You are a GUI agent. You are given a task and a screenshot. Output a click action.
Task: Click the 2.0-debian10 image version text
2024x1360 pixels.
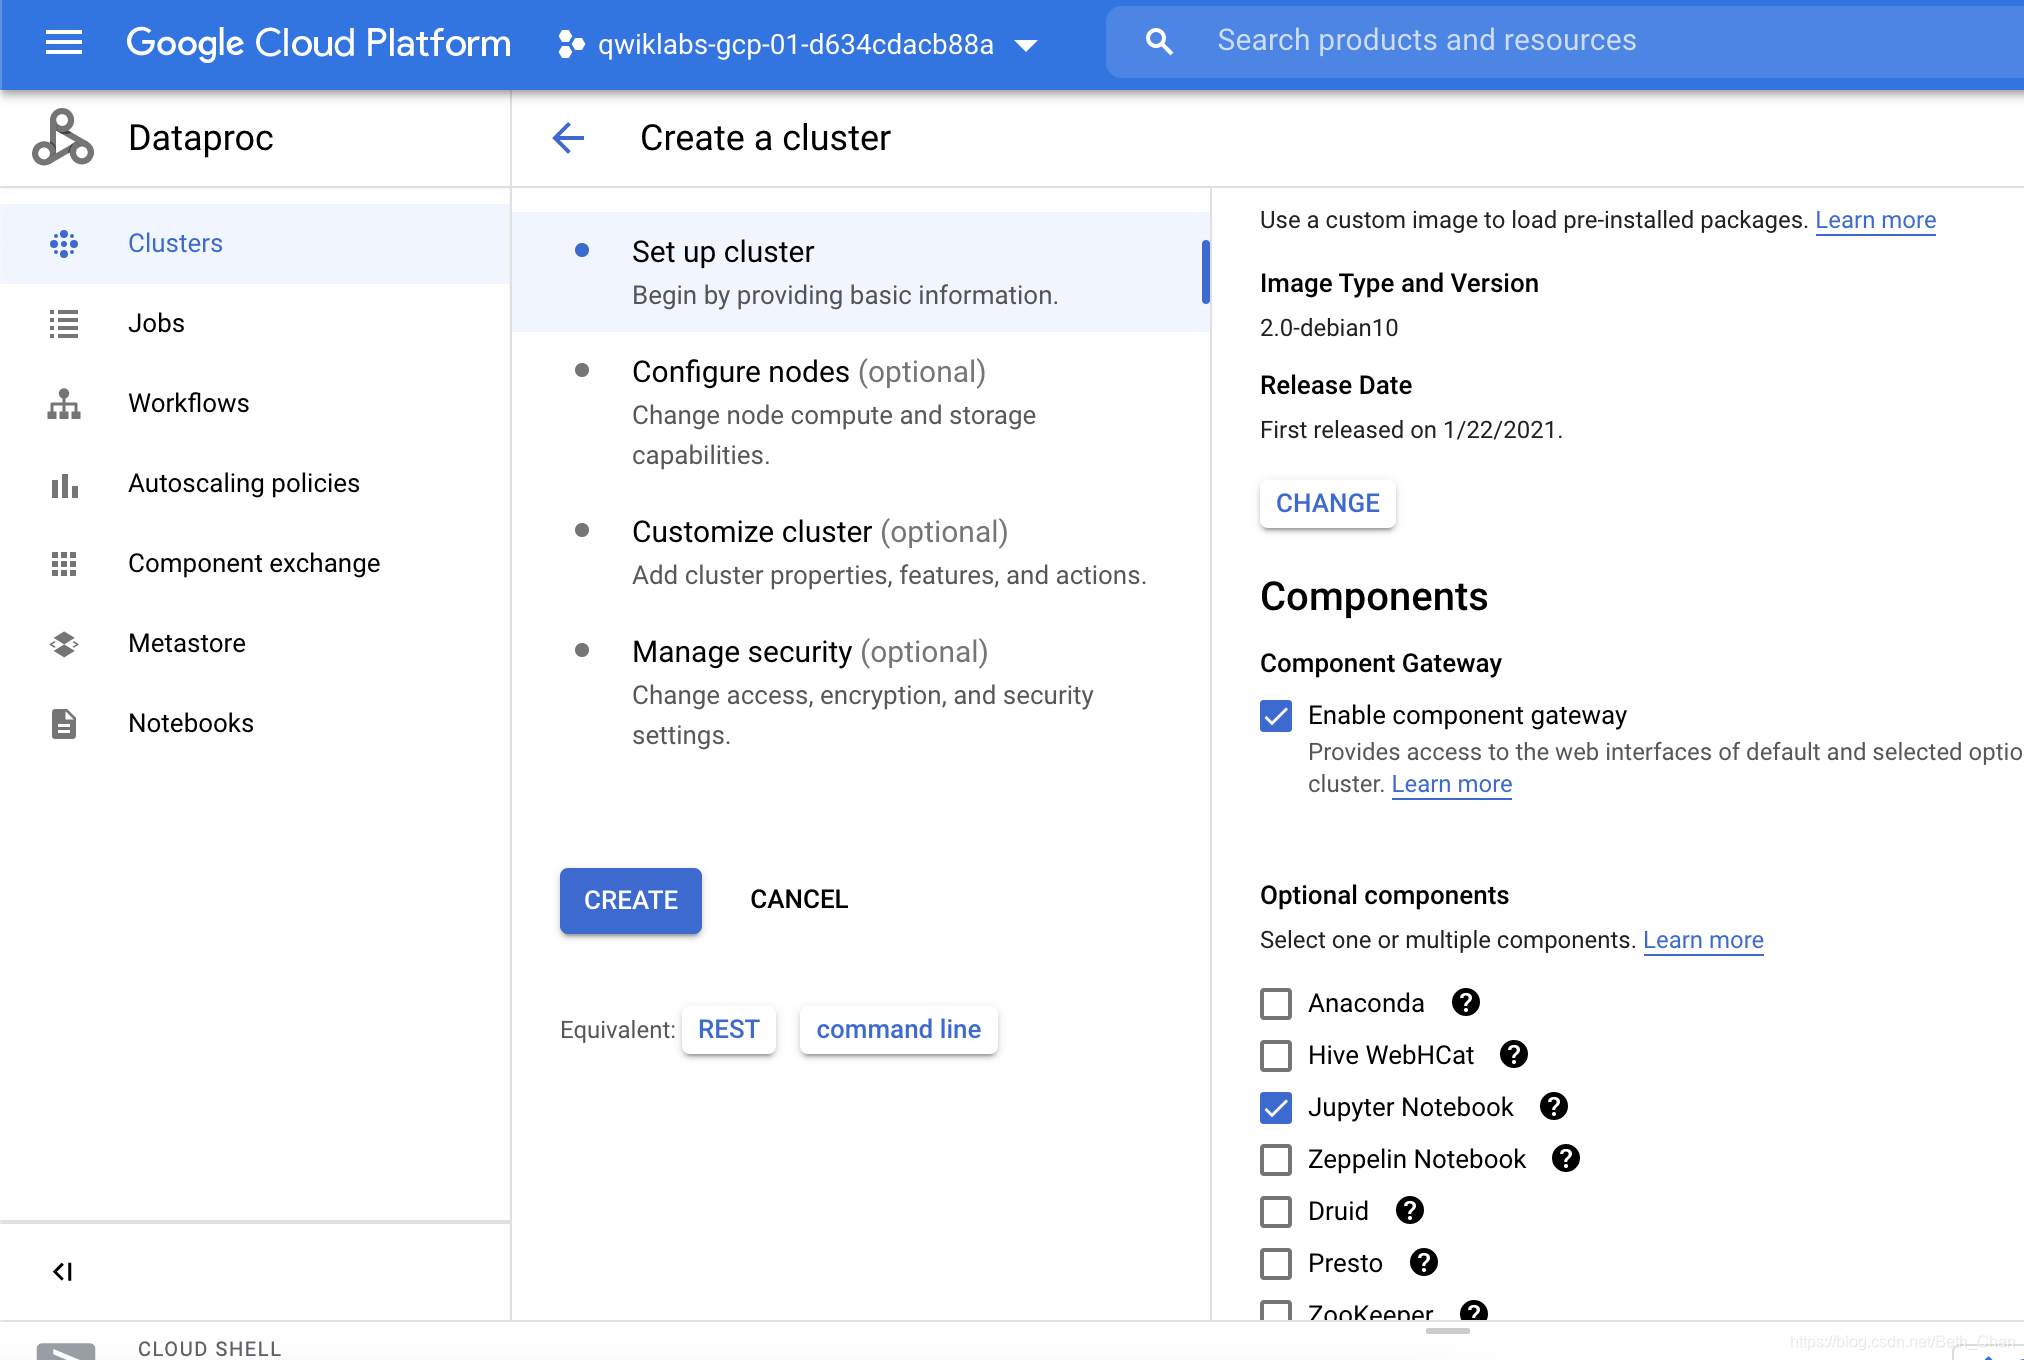(1329, 328)
